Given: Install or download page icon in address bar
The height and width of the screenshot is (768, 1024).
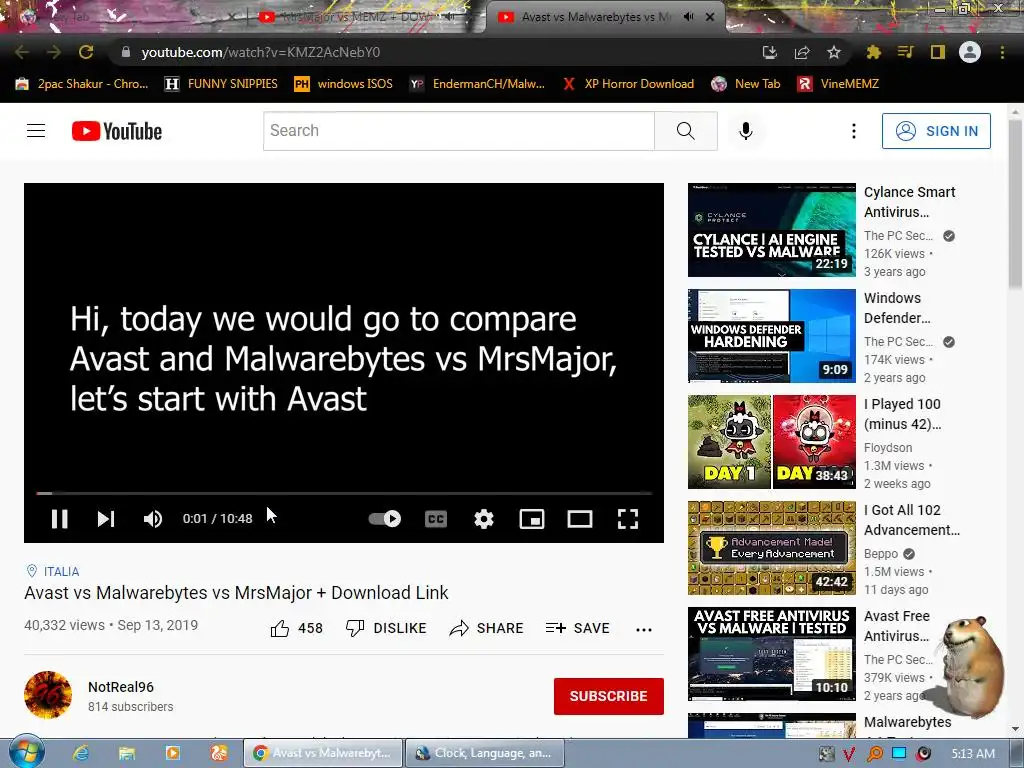Looking at the screenshot, I should 770,52.
